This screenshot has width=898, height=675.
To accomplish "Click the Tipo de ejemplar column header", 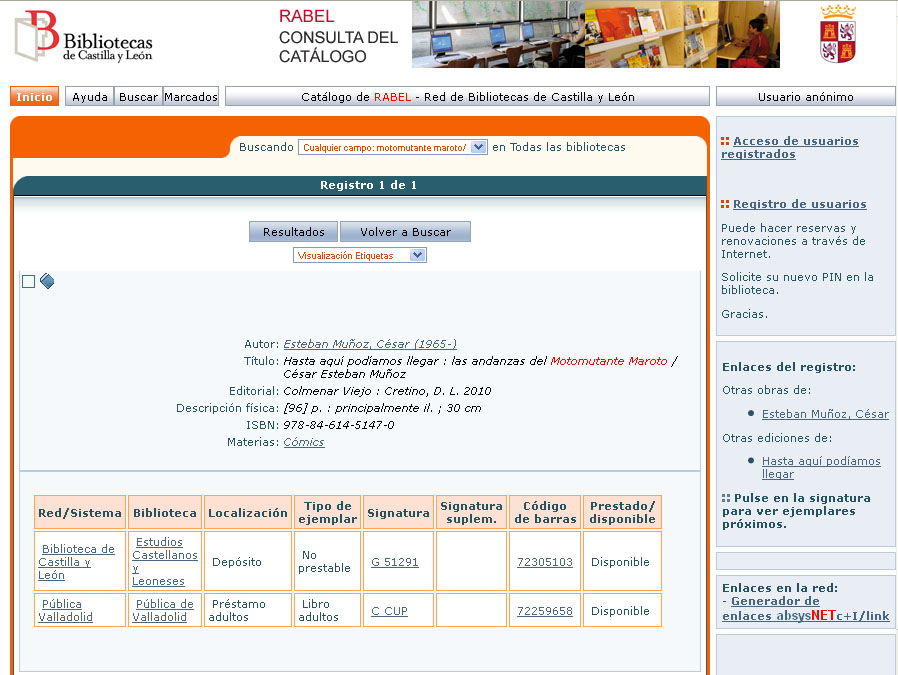I will [x=328, y=512].
